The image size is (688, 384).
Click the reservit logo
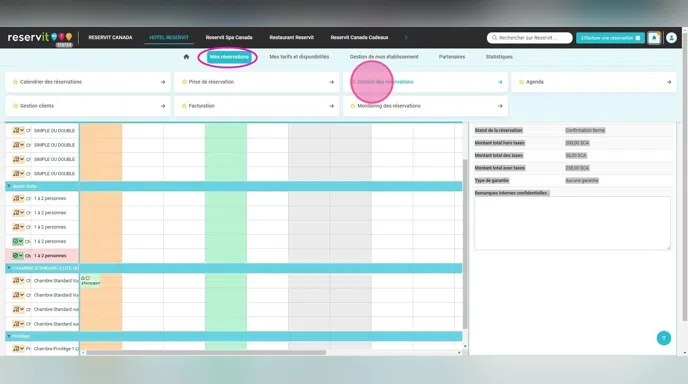(x=39, y=38)
